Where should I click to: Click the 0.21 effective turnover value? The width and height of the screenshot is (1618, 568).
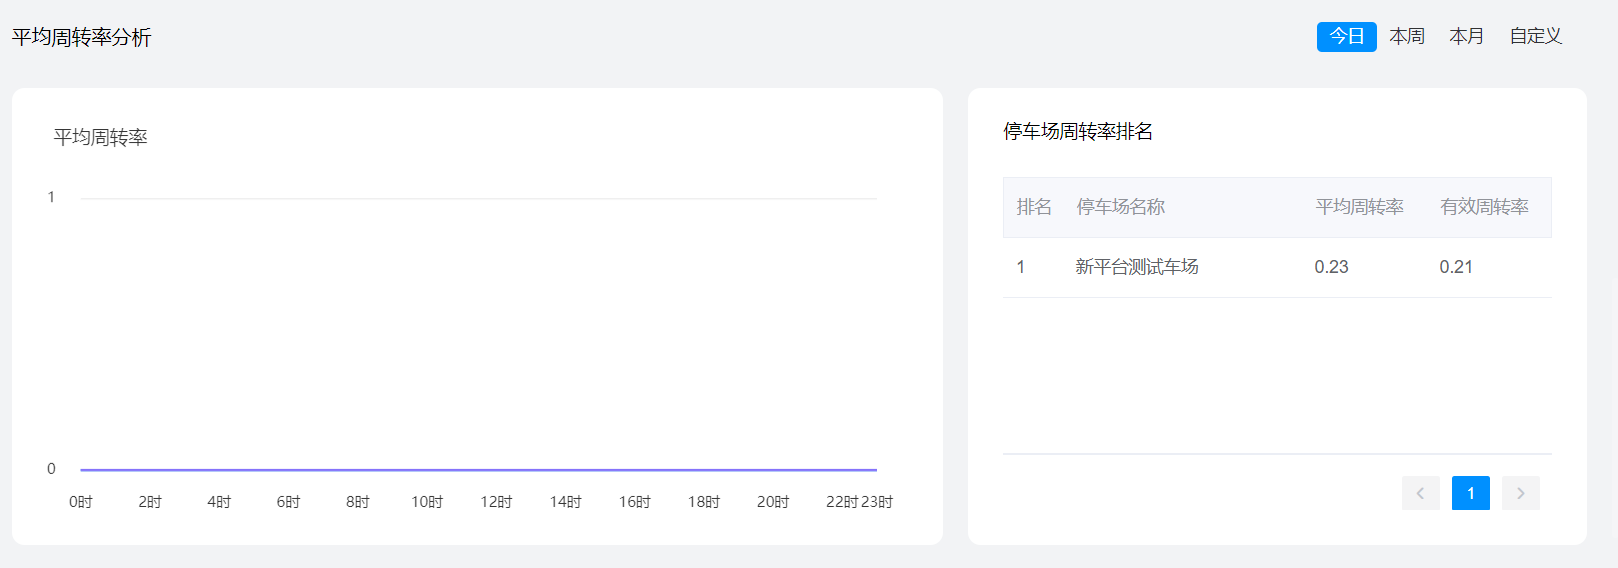[1455, 267]
